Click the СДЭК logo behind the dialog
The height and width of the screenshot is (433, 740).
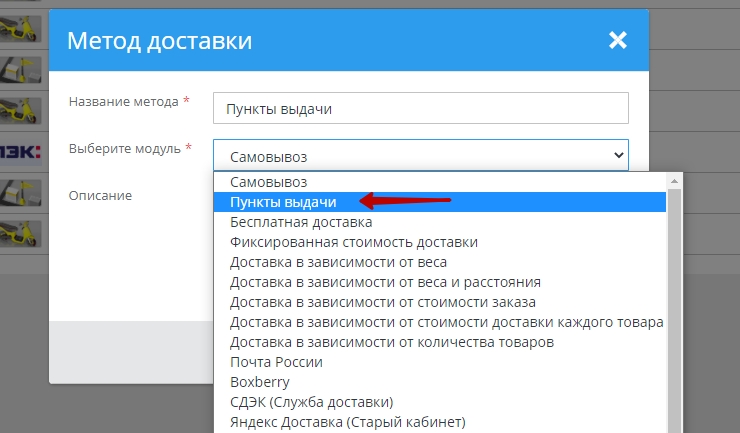[20, 151]
